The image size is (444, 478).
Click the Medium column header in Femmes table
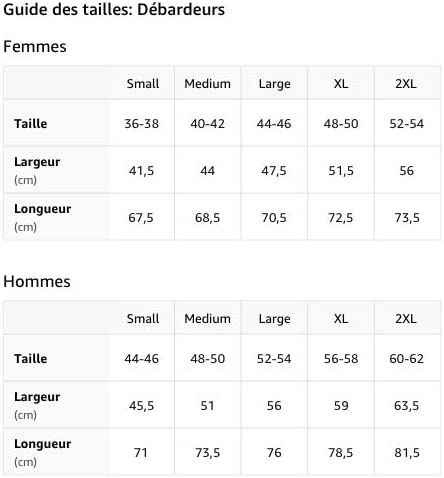[x=207, y=84]
